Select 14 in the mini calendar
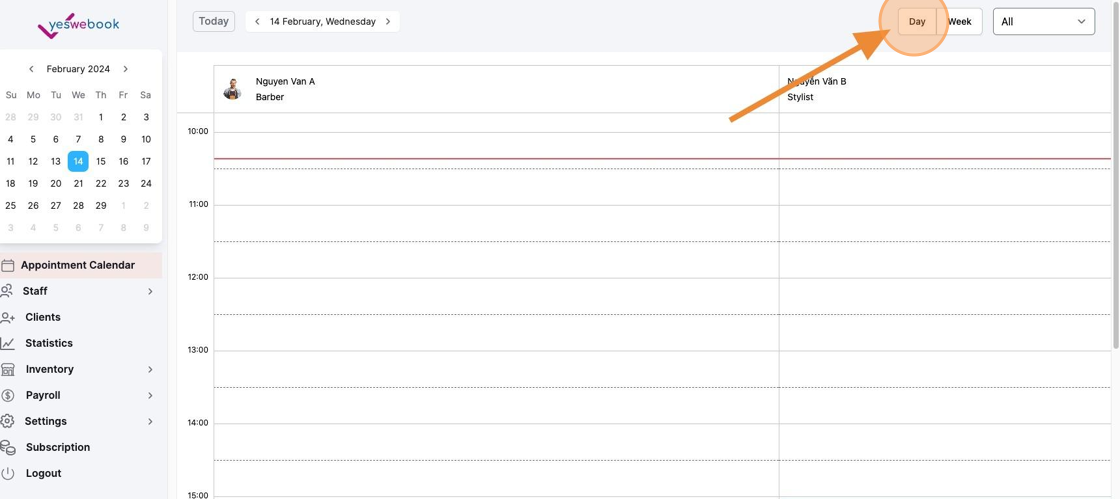This screenshot has height=499, width=1120. 78,161
